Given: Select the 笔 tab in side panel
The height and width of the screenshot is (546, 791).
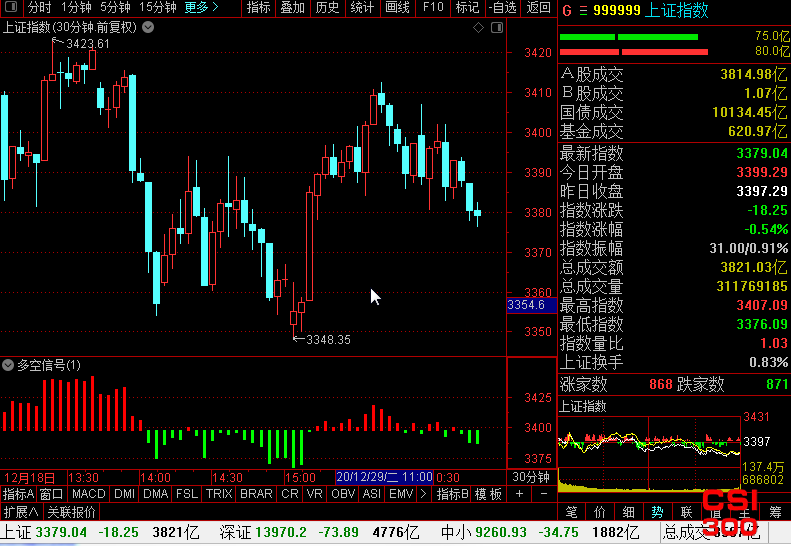Looking at the screenshot, I should [x=572, y=512].
